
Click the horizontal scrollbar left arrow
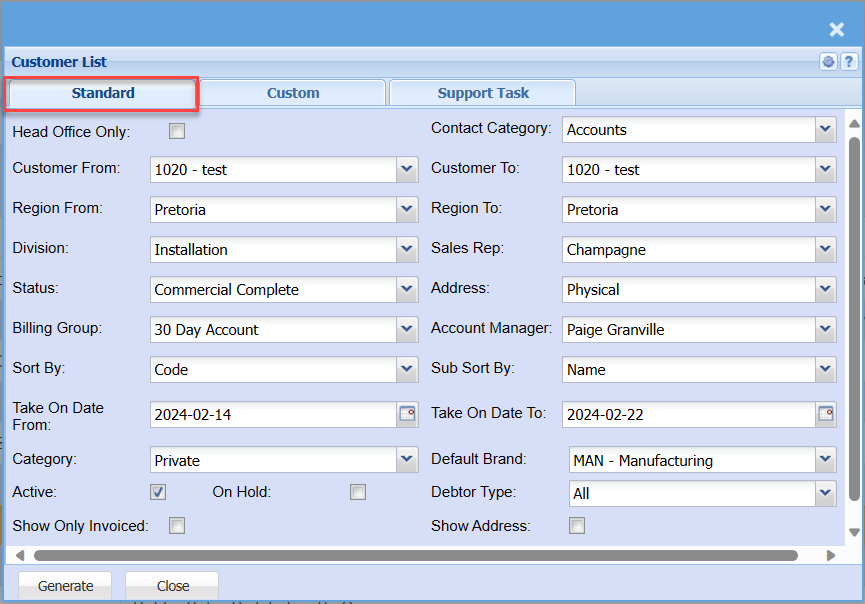pyautogui.click(x=20, y=555)
